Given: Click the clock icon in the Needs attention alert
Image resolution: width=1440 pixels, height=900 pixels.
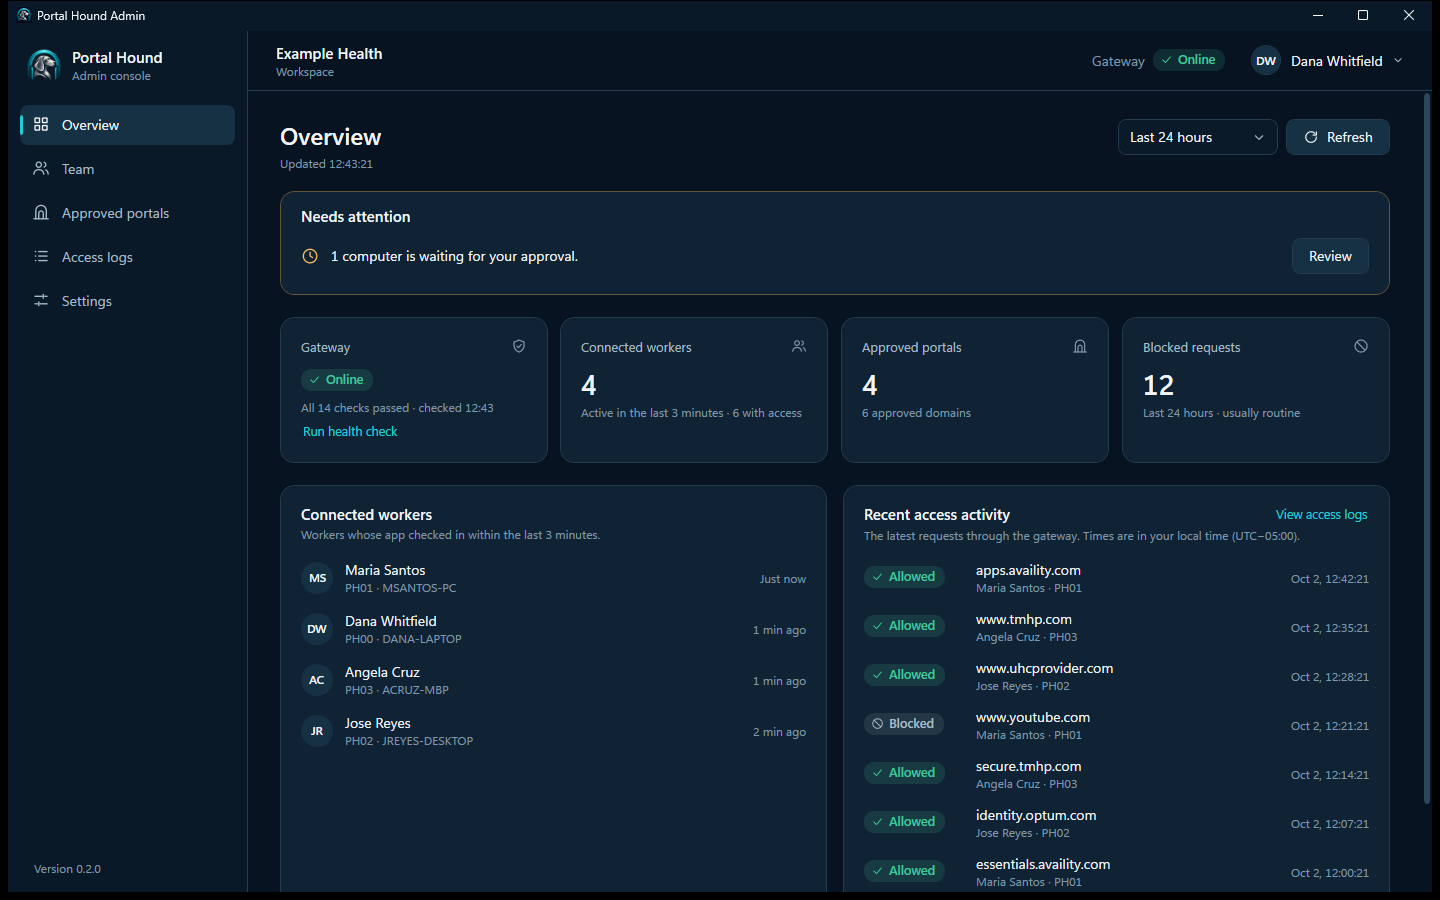Looking at the screenshot, I should pyautogui.click(x=310, y=256).
